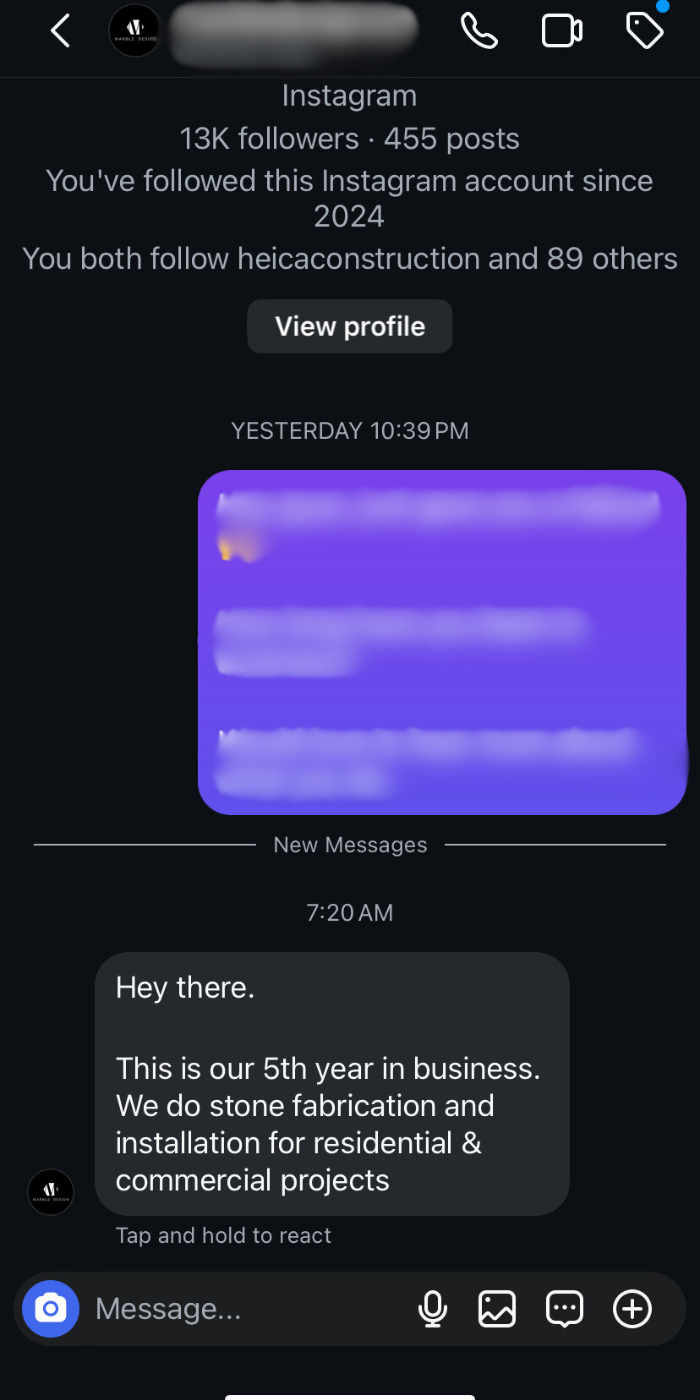Record a voice message with the microphone icon
Screen dimensions: 700x1400
click(x=432, y=1308)
